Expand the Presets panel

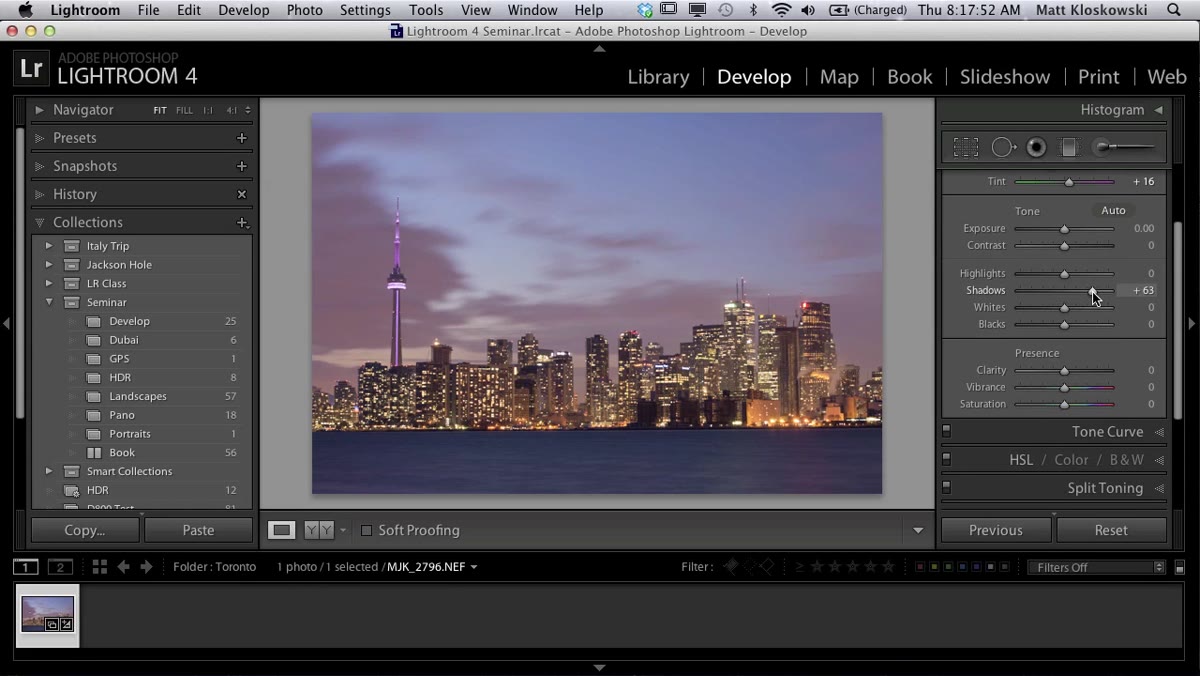pyautogui.click(x=40, y=138)
